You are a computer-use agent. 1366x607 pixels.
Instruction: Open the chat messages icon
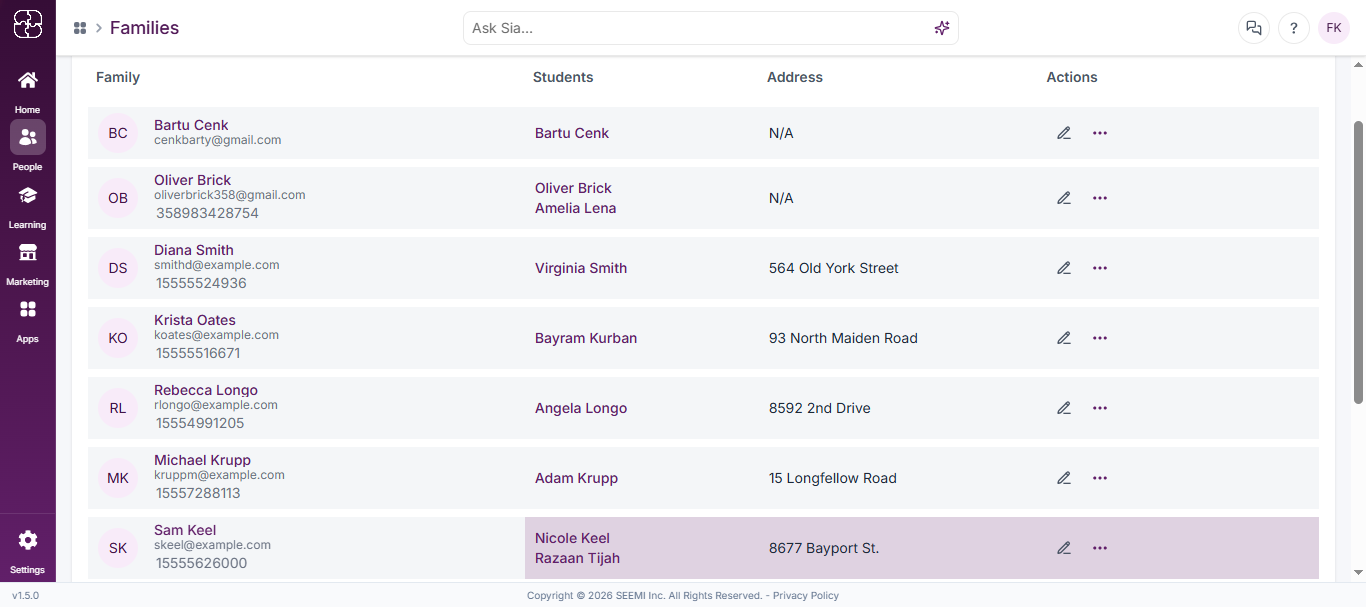(x=1254, y=28)
